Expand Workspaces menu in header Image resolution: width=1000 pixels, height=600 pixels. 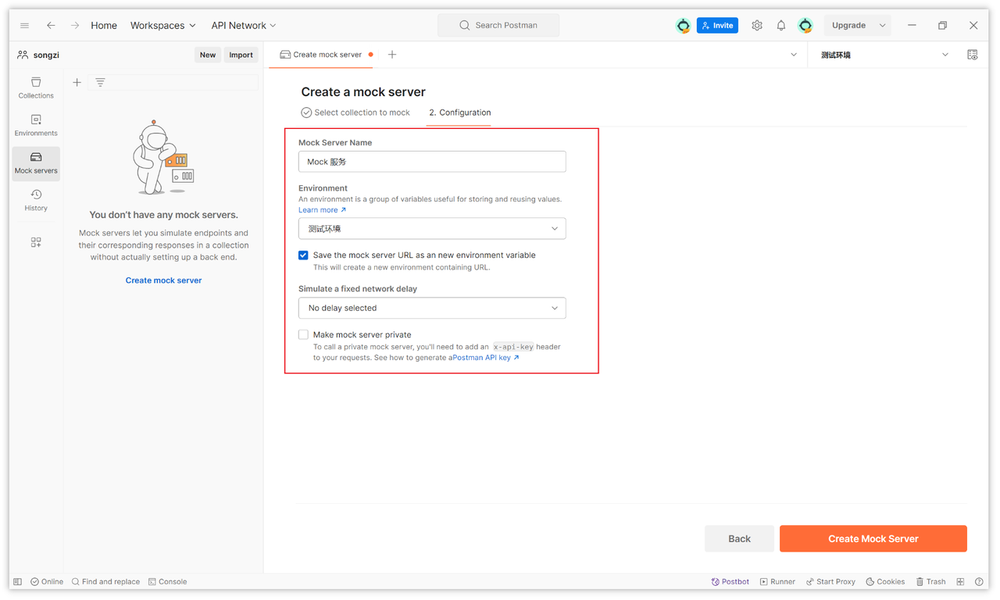coord(162,25)
